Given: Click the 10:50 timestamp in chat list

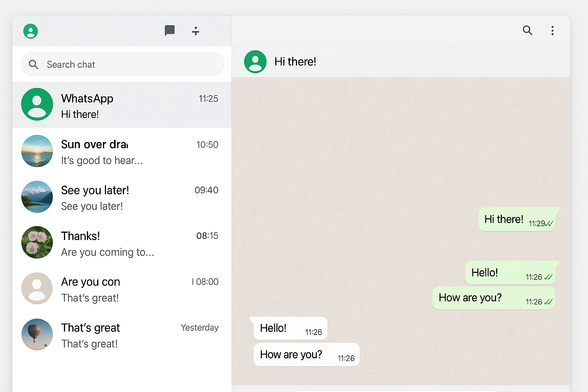Looking at the screenshot, I should coord(207,145).
